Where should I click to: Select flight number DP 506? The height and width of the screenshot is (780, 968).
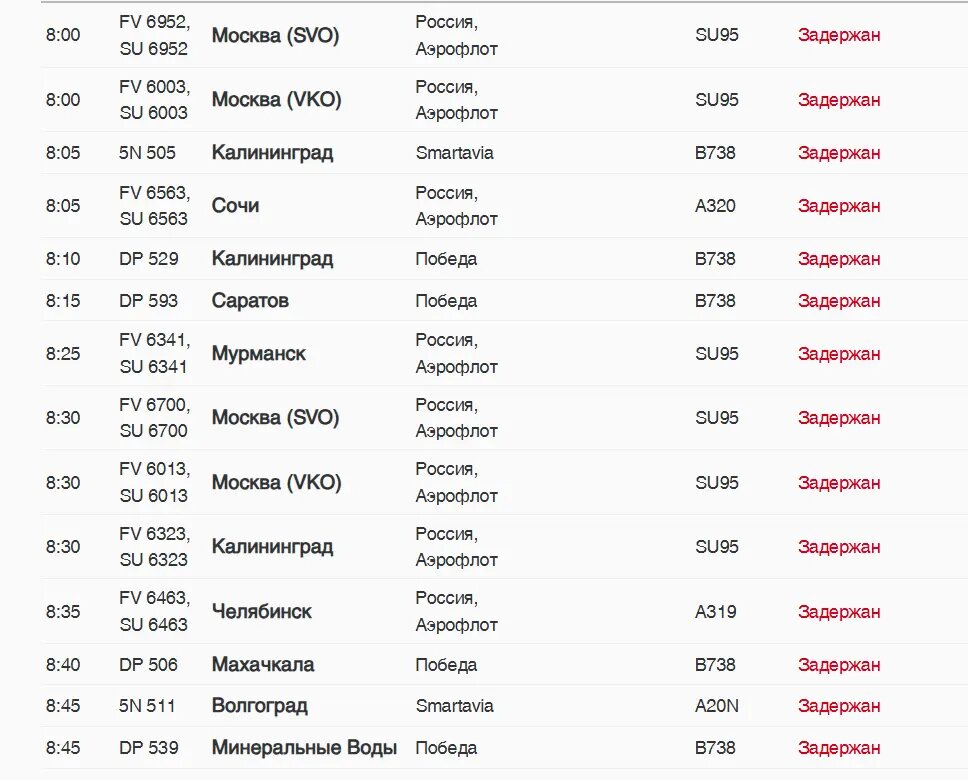click(x=148, y=665)
